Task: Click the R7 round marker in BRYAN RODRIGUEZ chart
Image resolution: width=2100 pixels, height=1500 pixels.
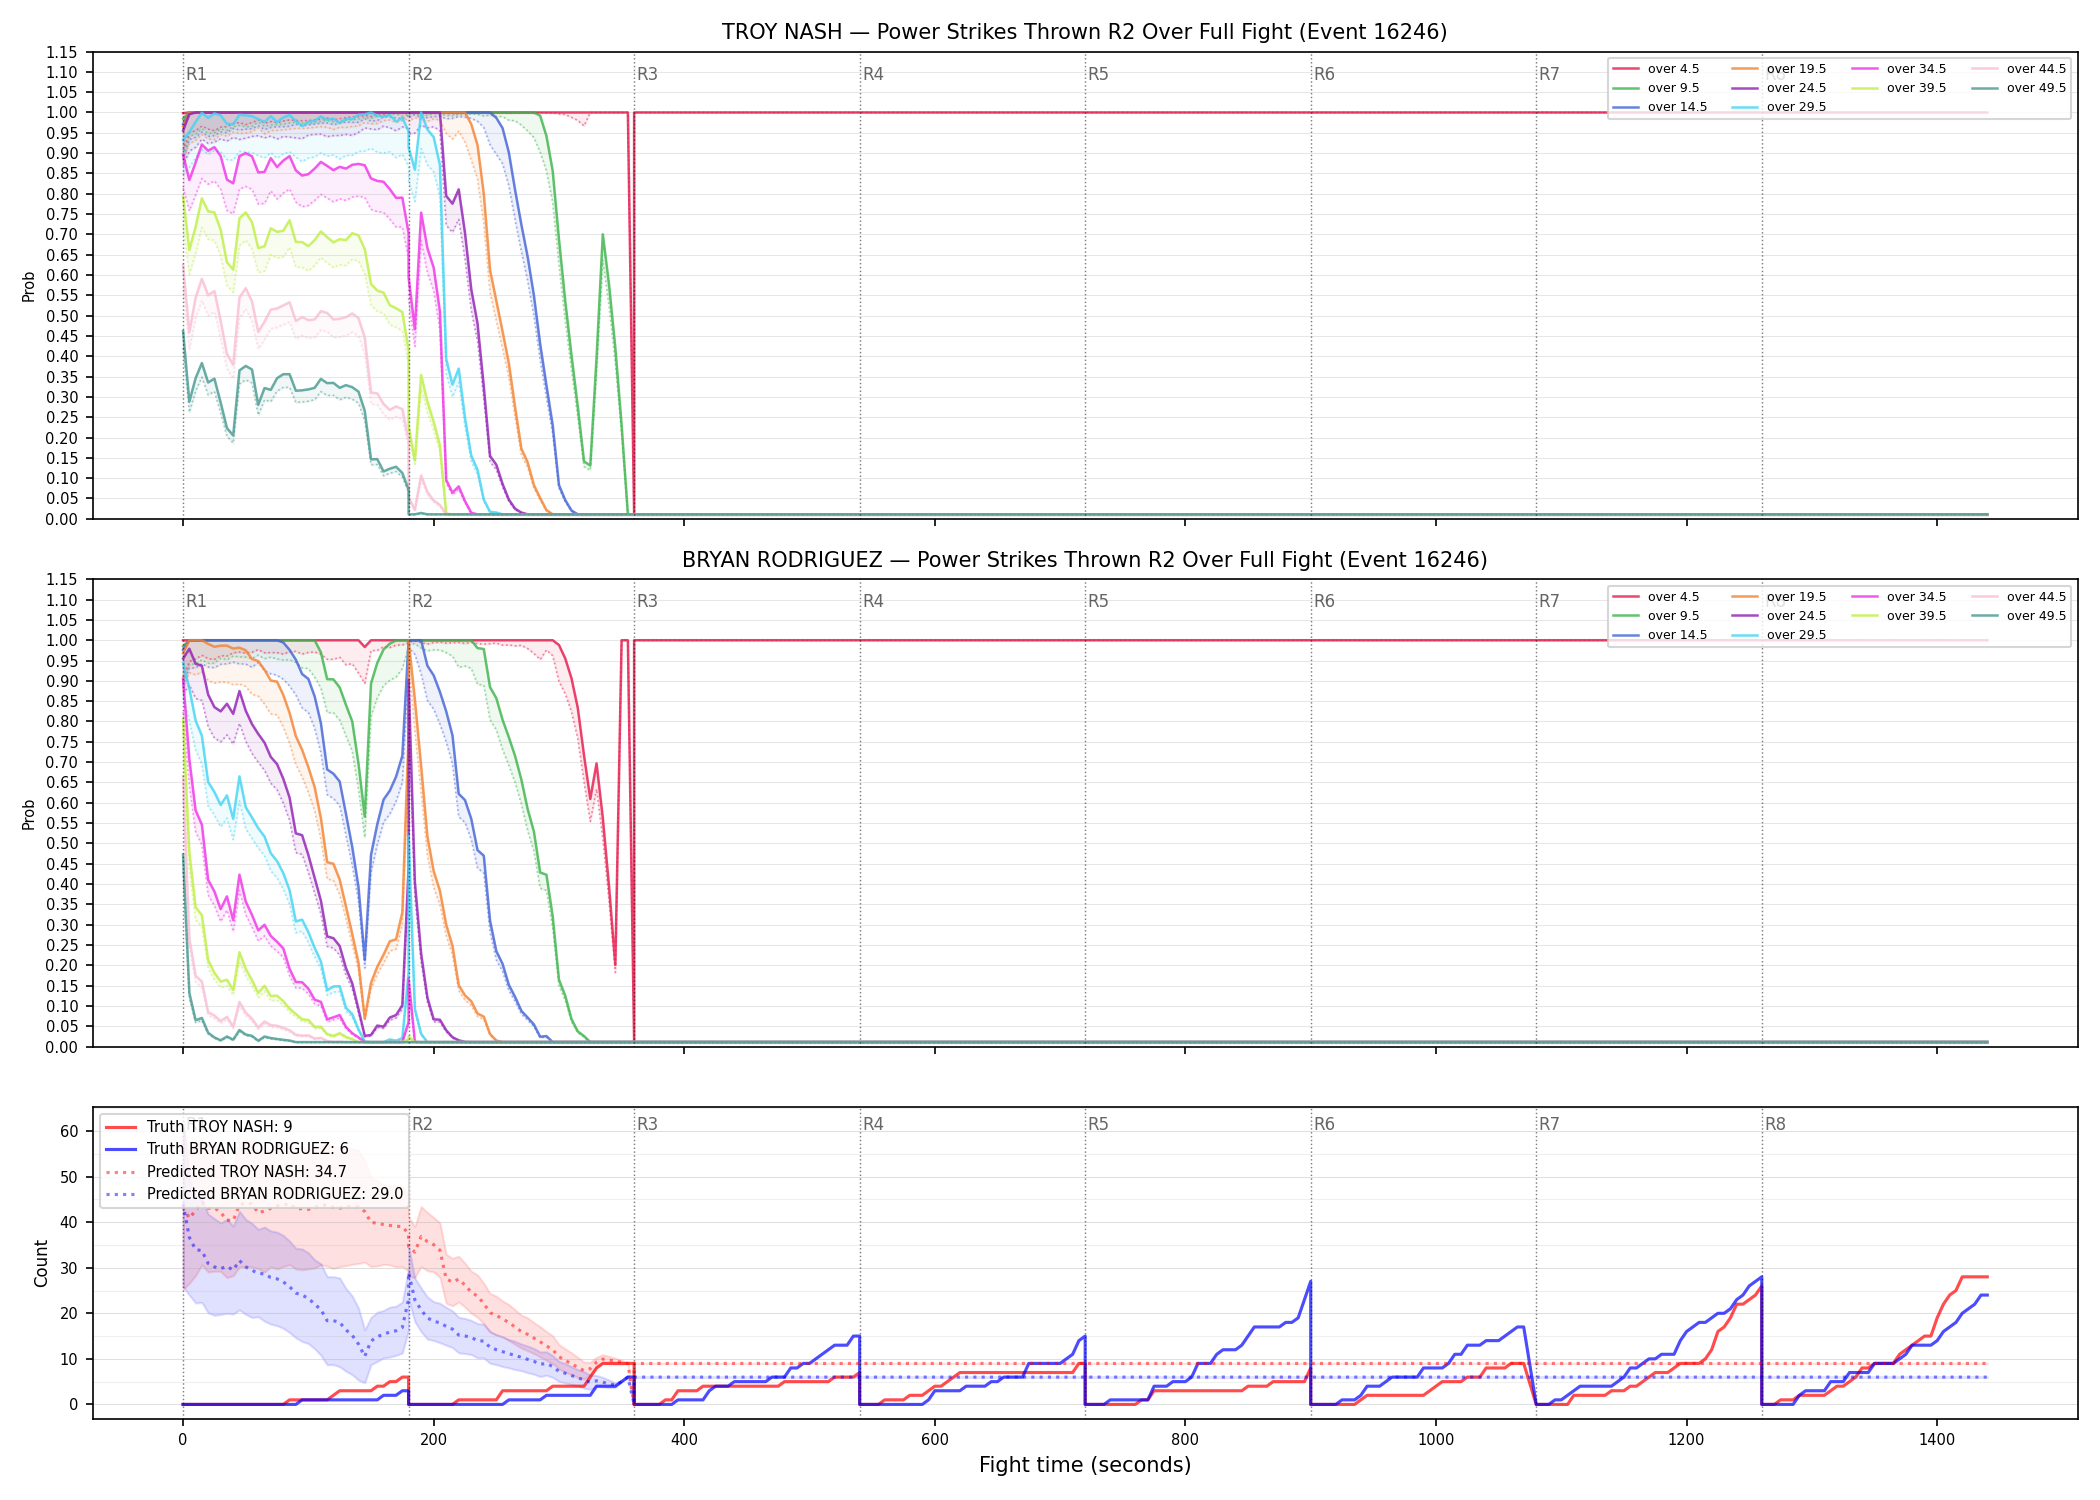Action: tap(1549, 601)
